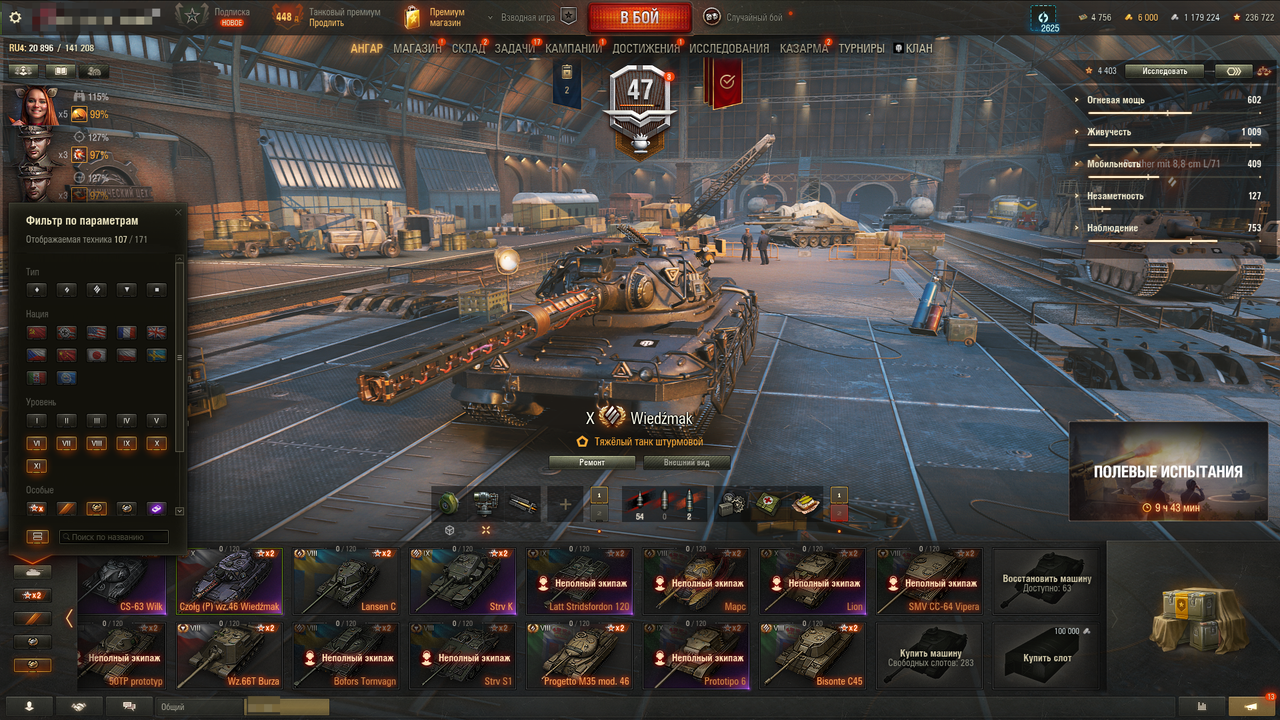Open the Казарма menu tab
The width and height of the screenshot is (1280, 720).
tap(804, 48)
